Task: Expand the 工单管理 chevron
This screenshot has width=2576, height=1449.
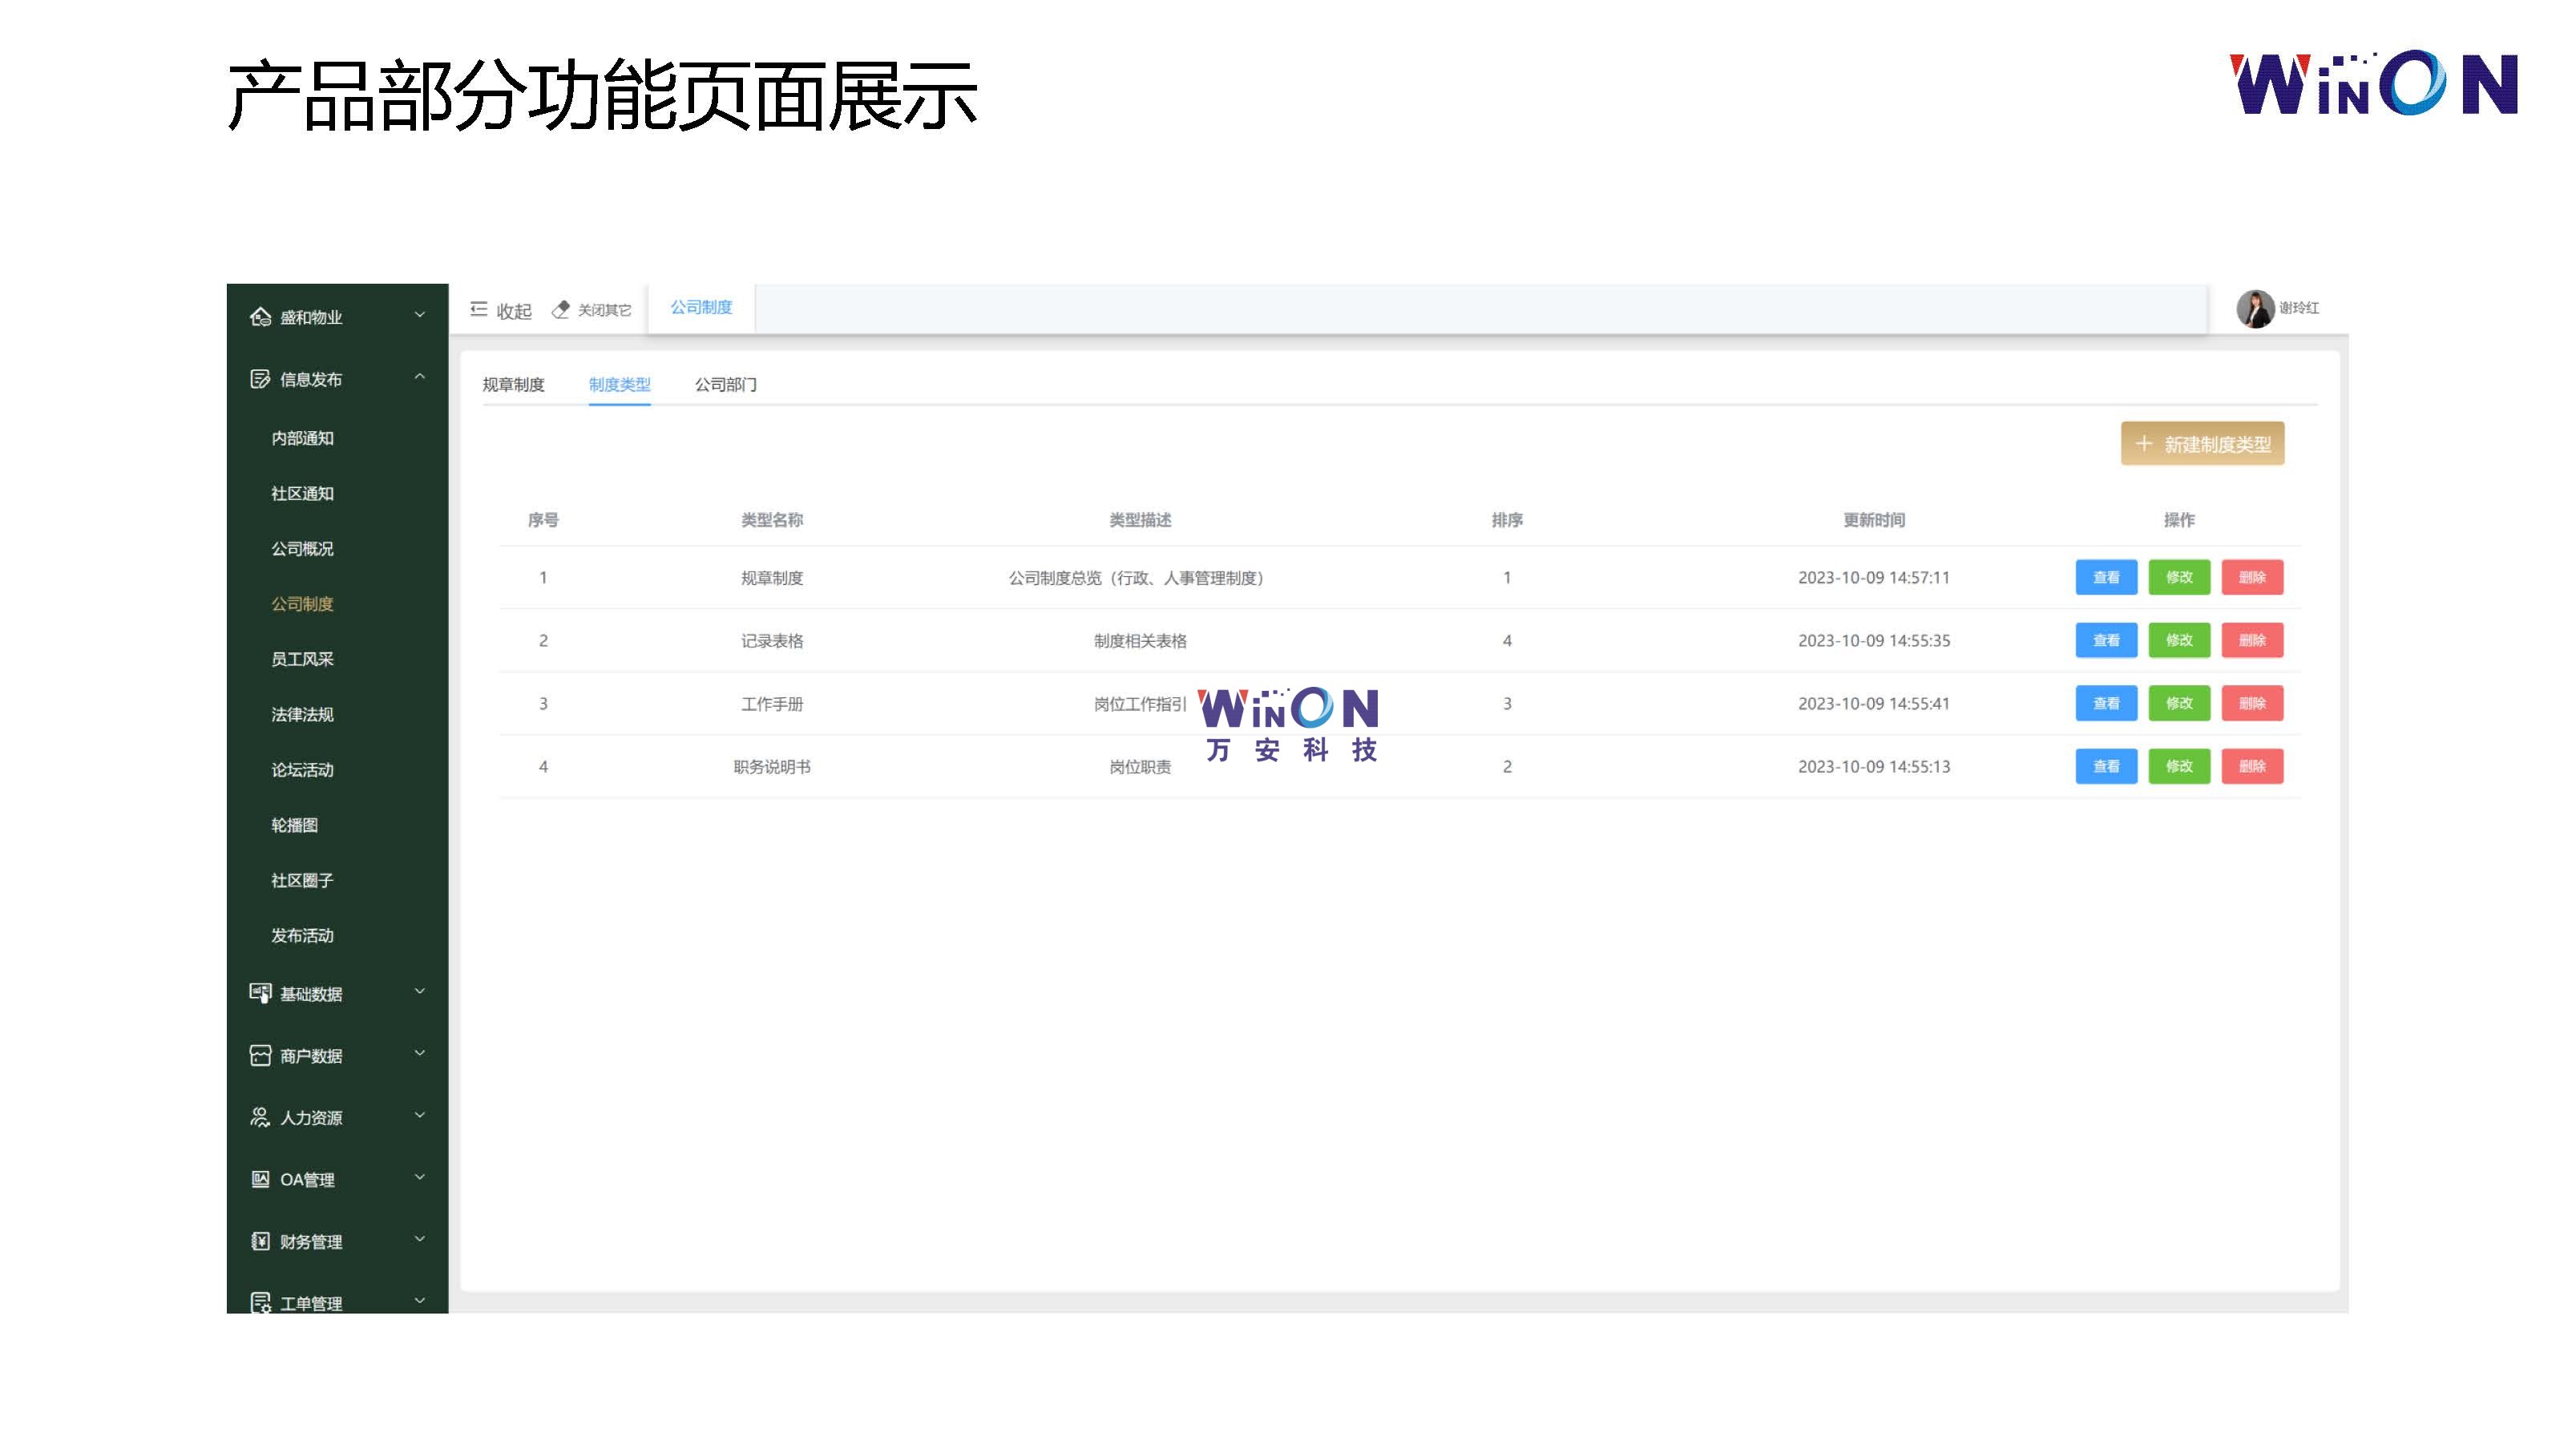Action: tap(420, 1300)
